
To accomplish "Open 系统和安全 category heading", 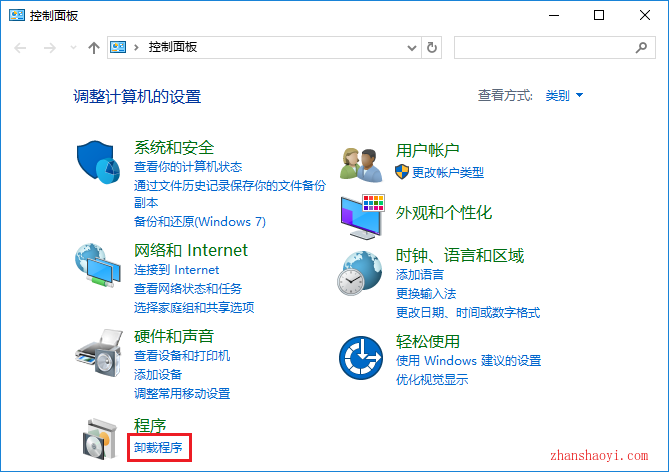I will point(174,148).
